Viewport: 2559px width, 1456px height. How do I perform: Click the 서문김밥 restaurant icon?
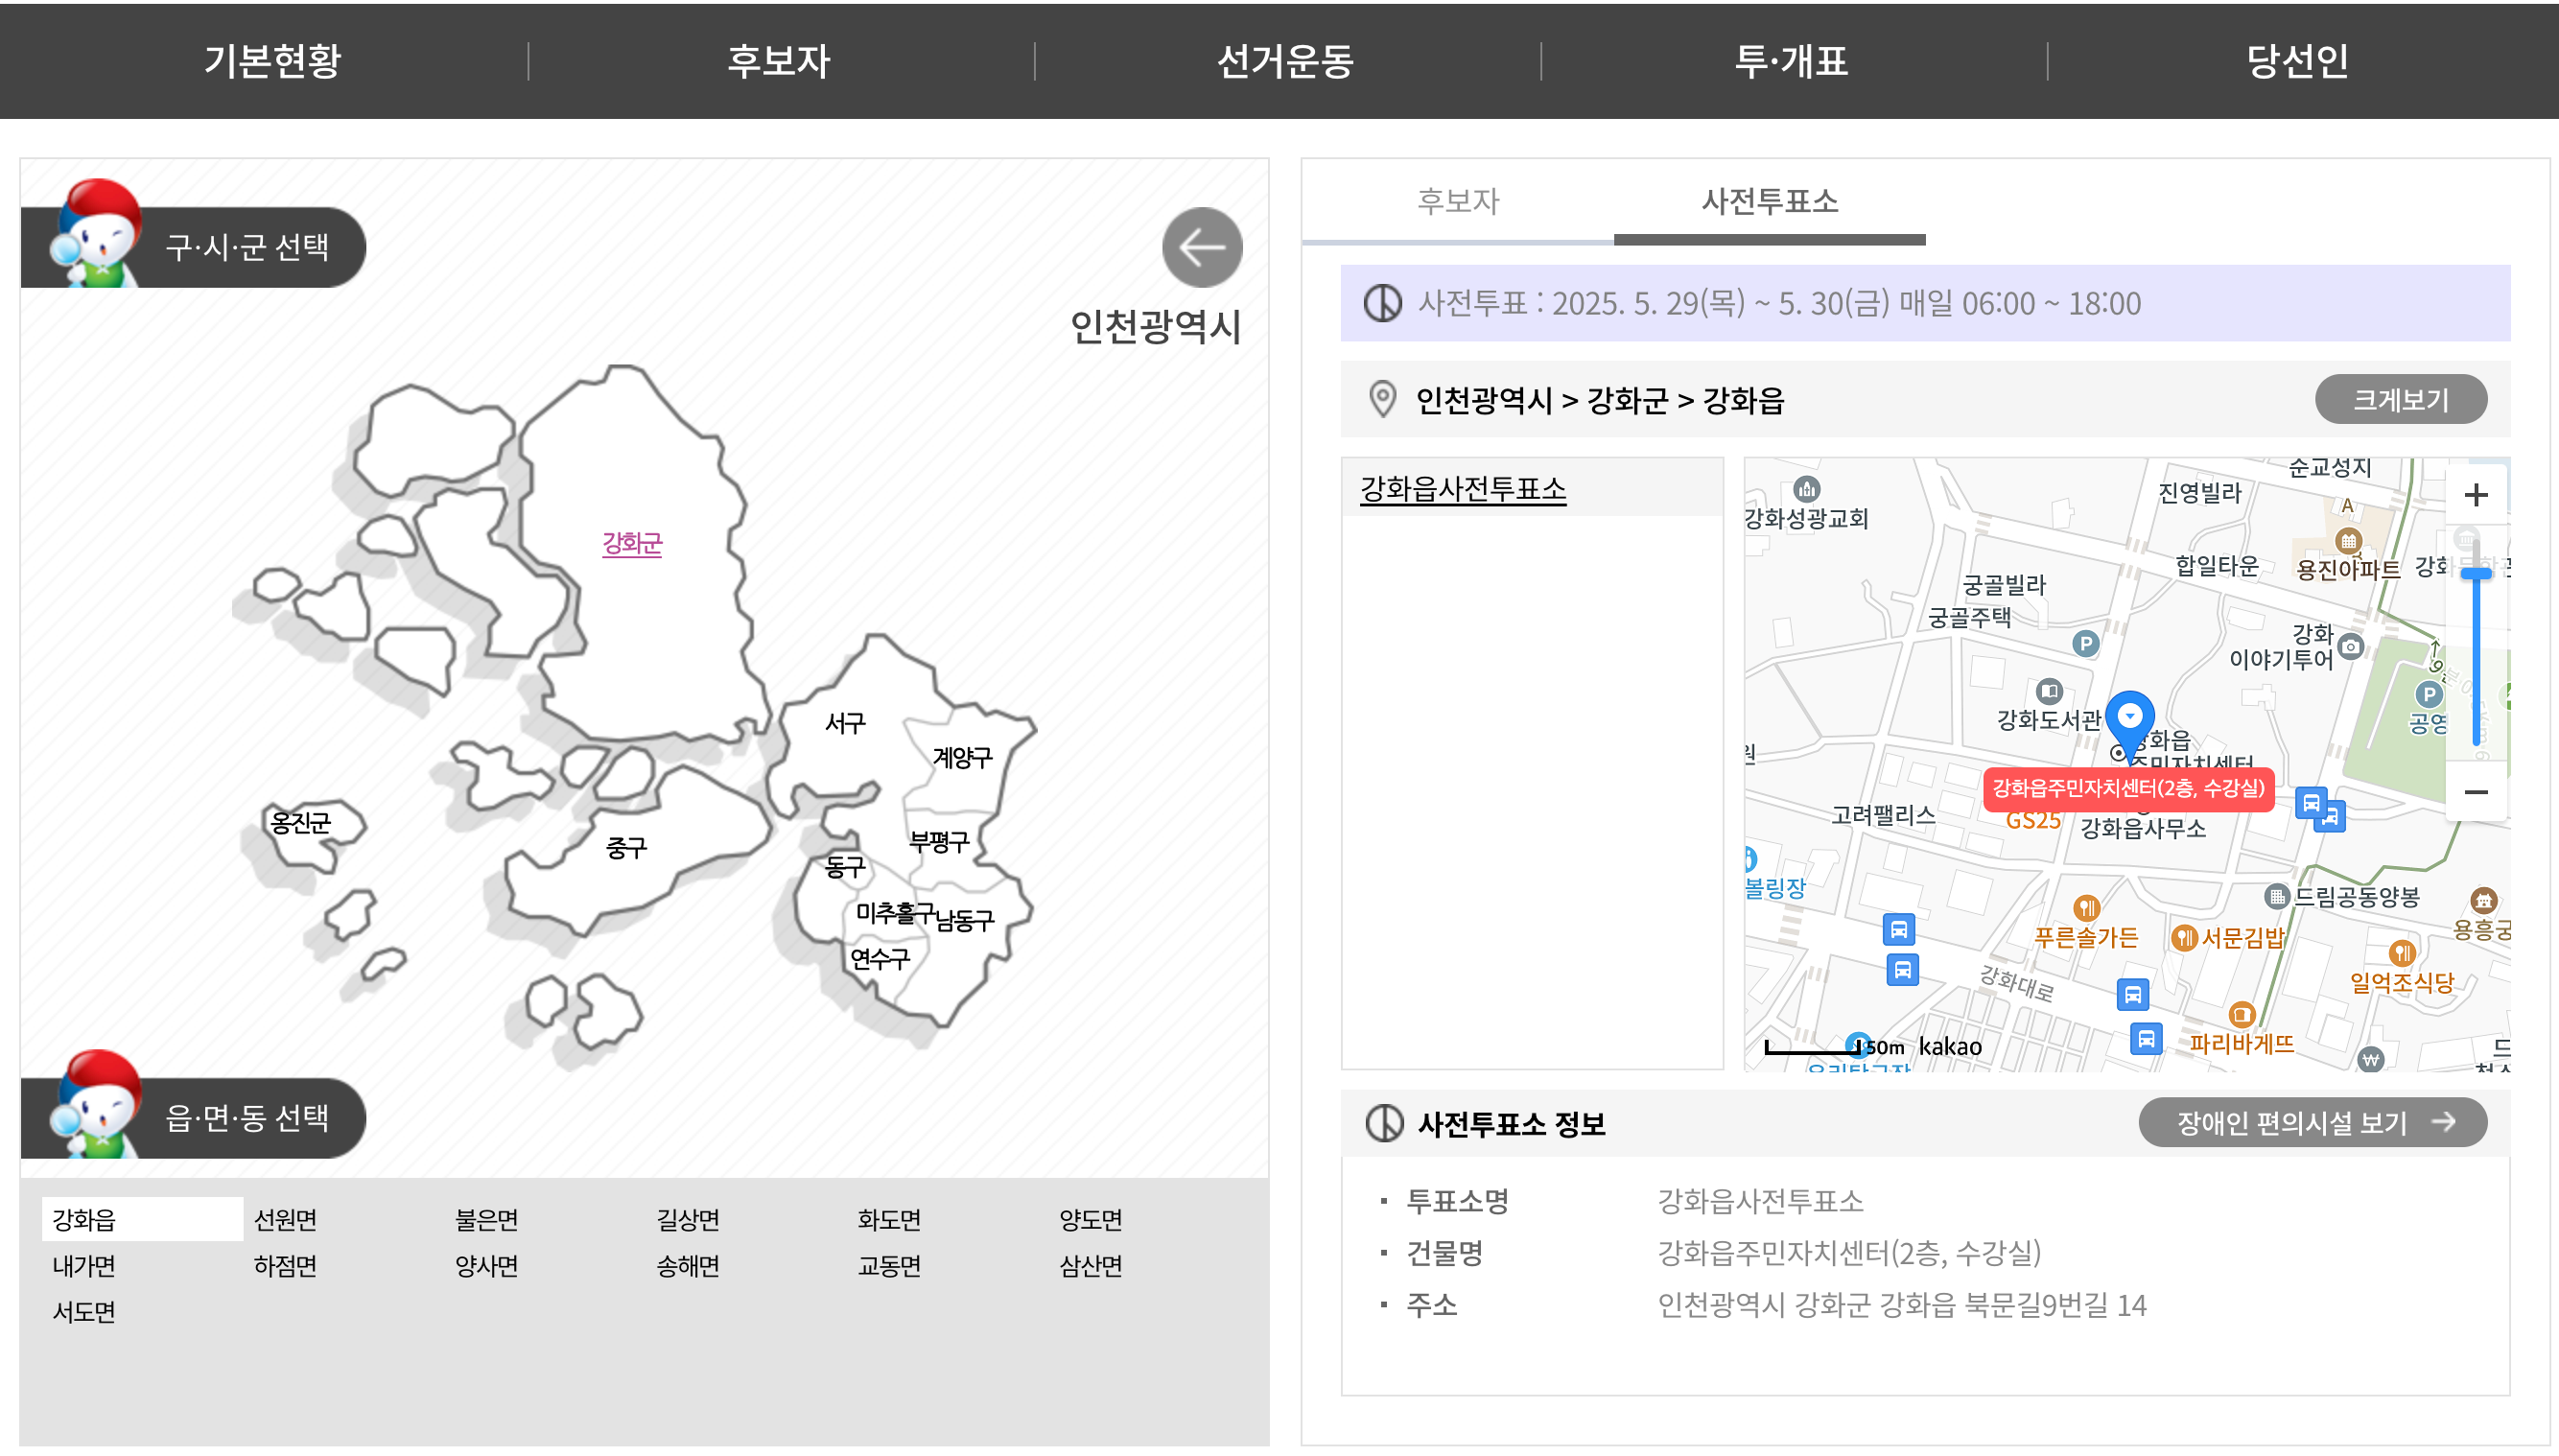pyautogui.click(x=2185, y=937)
